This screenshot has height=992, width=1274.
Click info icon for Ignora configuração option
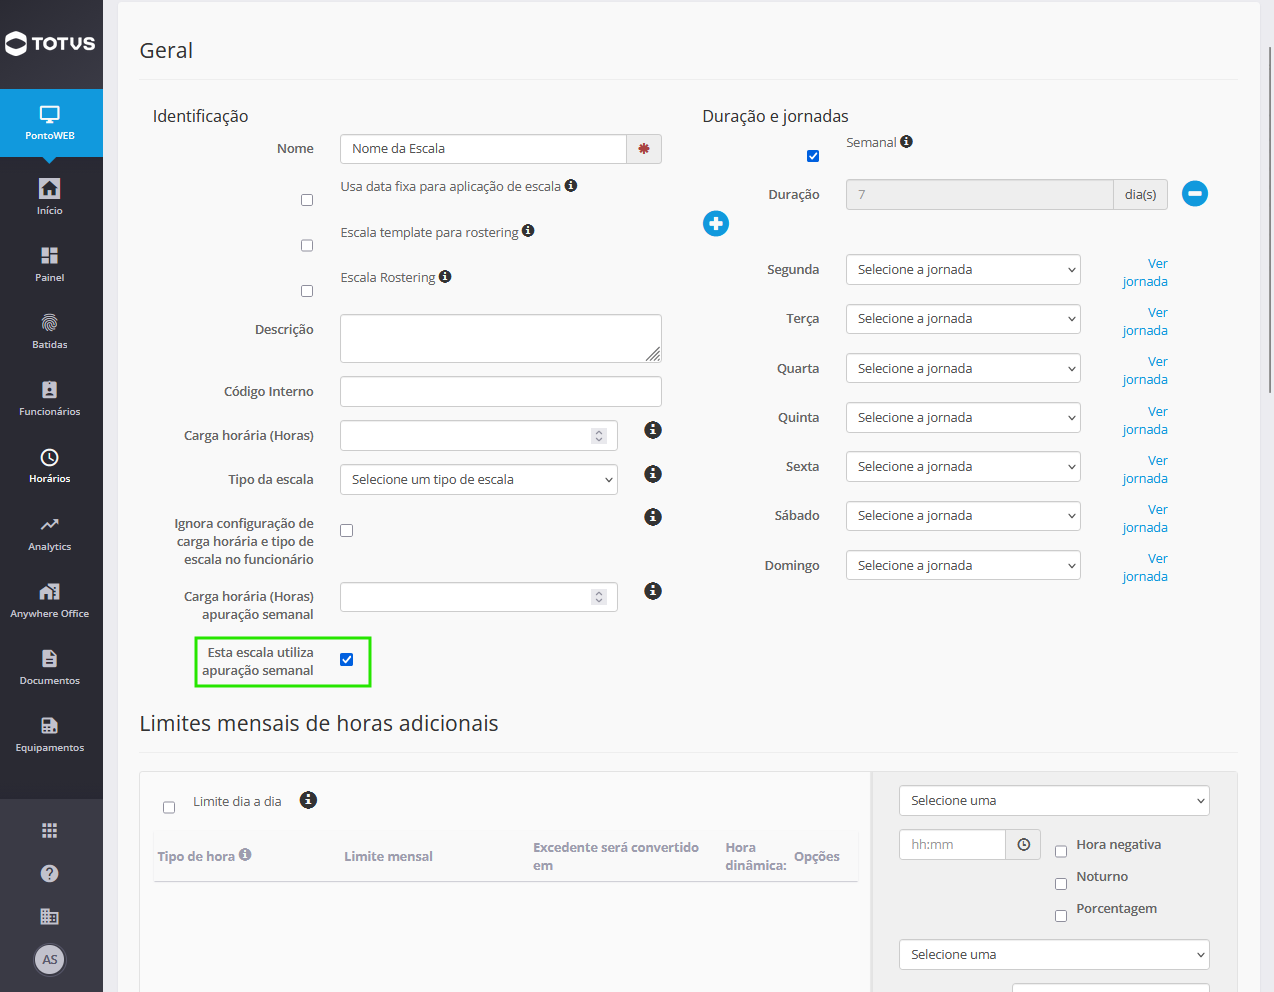pos(653,517)
